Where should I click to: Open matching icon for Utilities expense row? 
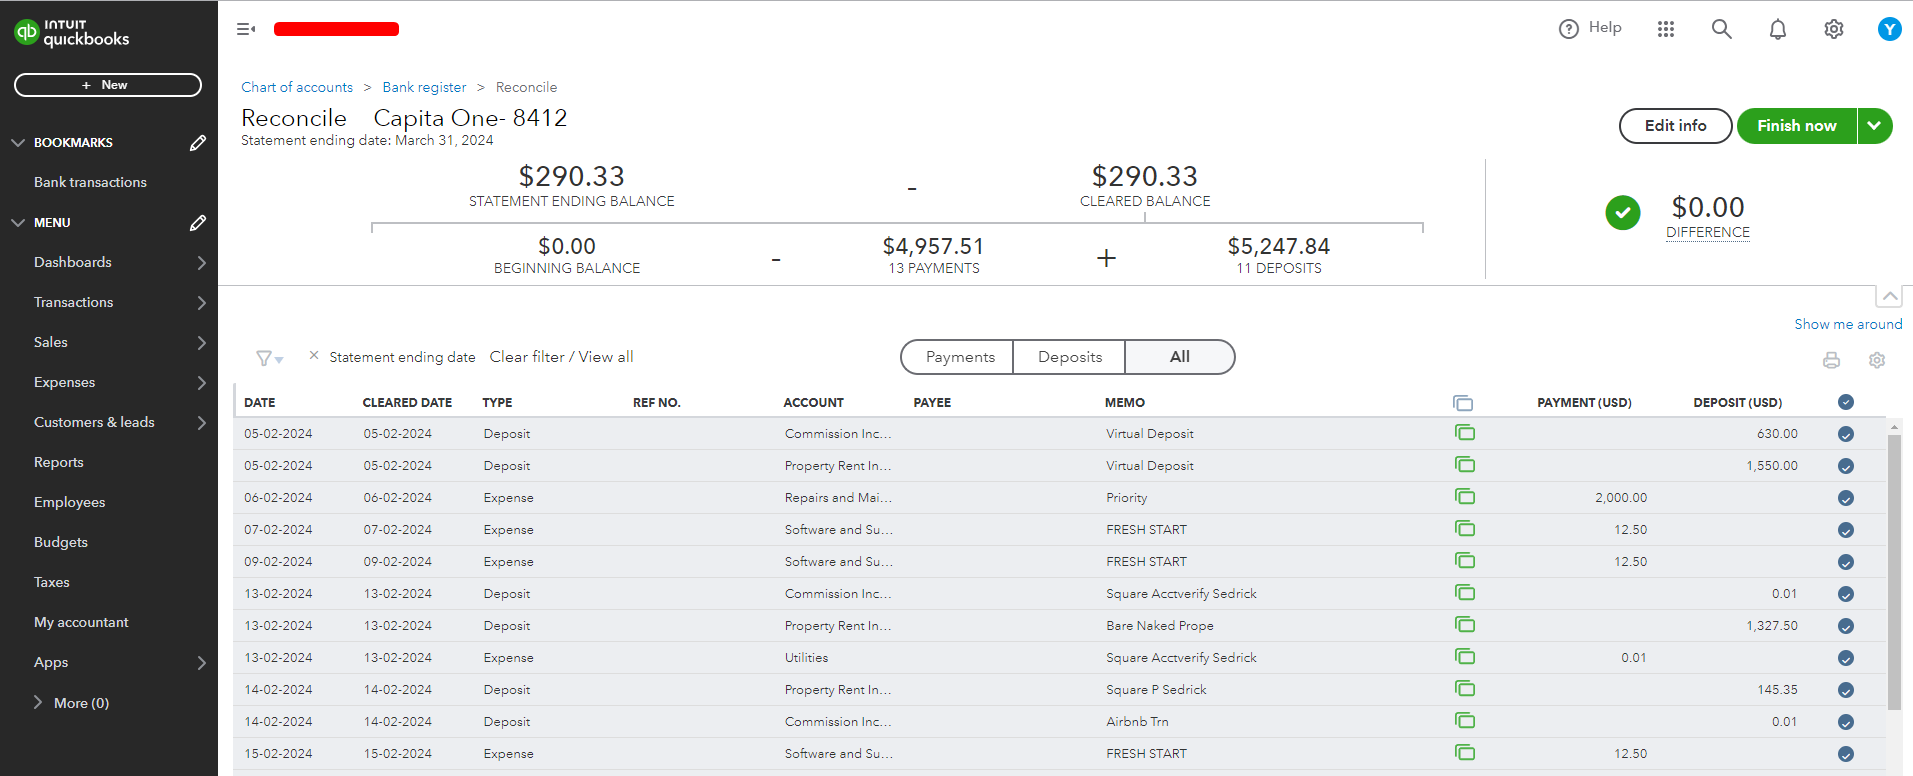coord(1465,657)
